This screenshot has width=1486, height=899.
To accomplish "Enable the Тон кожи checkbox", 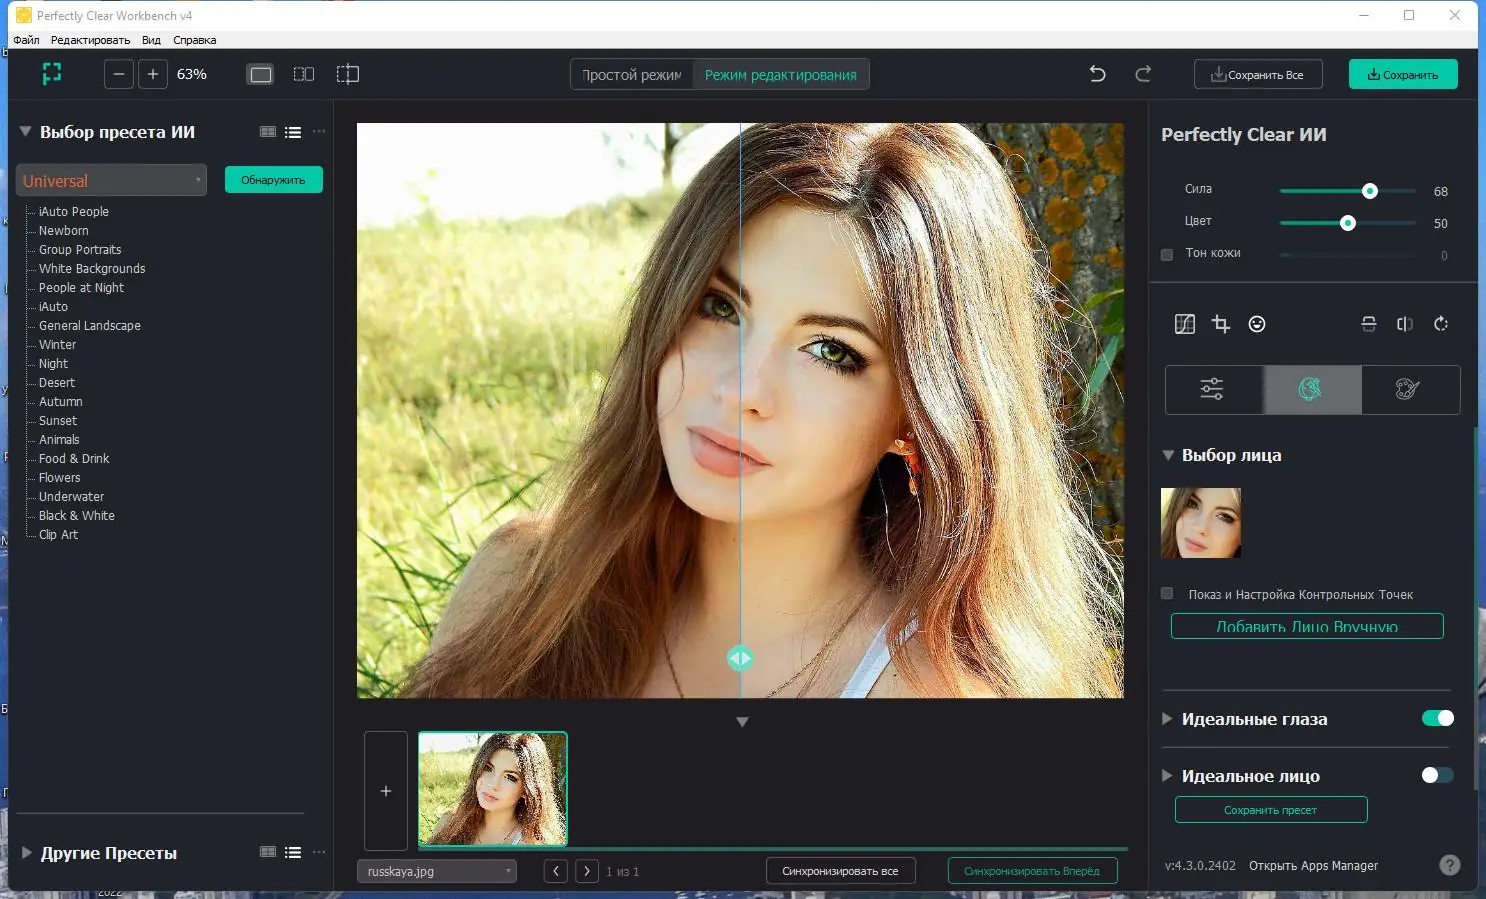I will 1167,254.
